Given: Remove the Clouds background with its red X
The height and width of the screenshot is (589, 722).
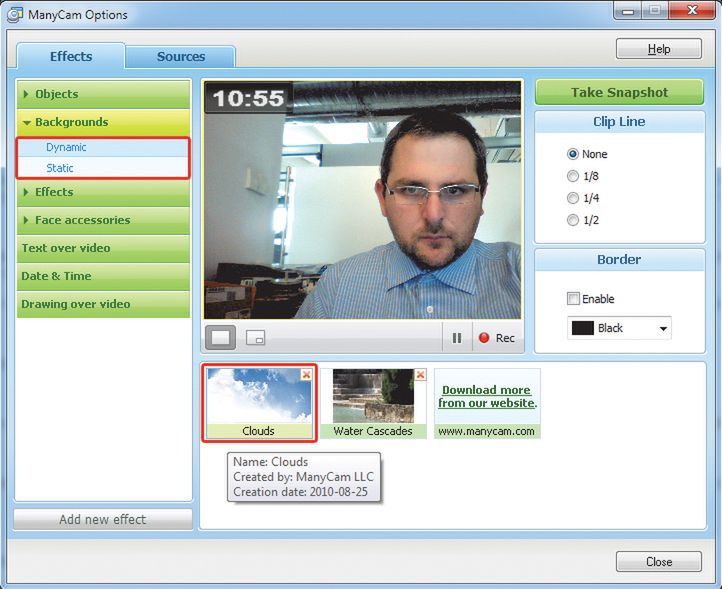Looking at the screenshot, I should pyautogui.click(x=306, y=375).
